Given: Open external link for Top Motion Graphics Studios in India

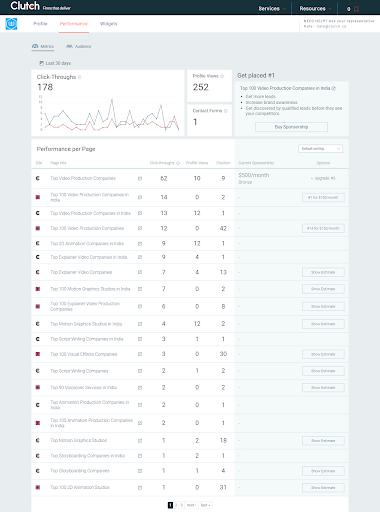Looking at the screenshot, I should [x=140, y=324].
